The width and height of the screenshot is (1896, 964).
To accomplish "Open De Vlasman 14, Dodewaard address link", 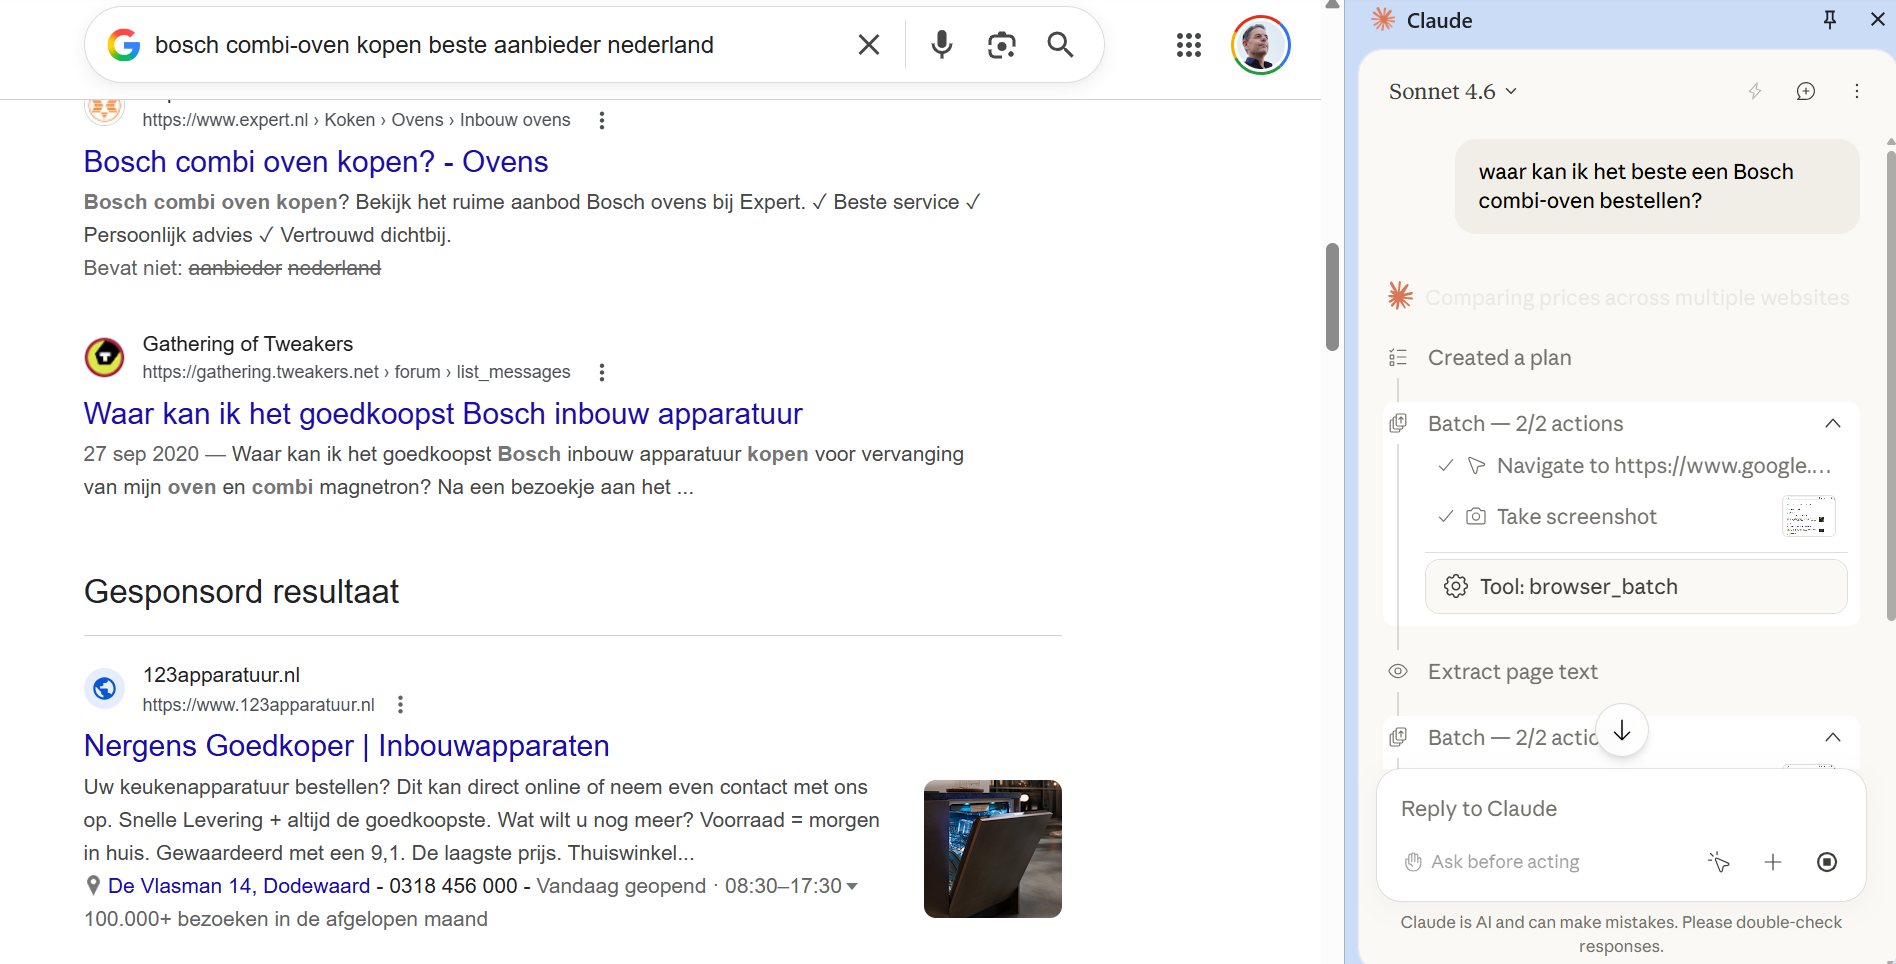I will pos(239,886).
